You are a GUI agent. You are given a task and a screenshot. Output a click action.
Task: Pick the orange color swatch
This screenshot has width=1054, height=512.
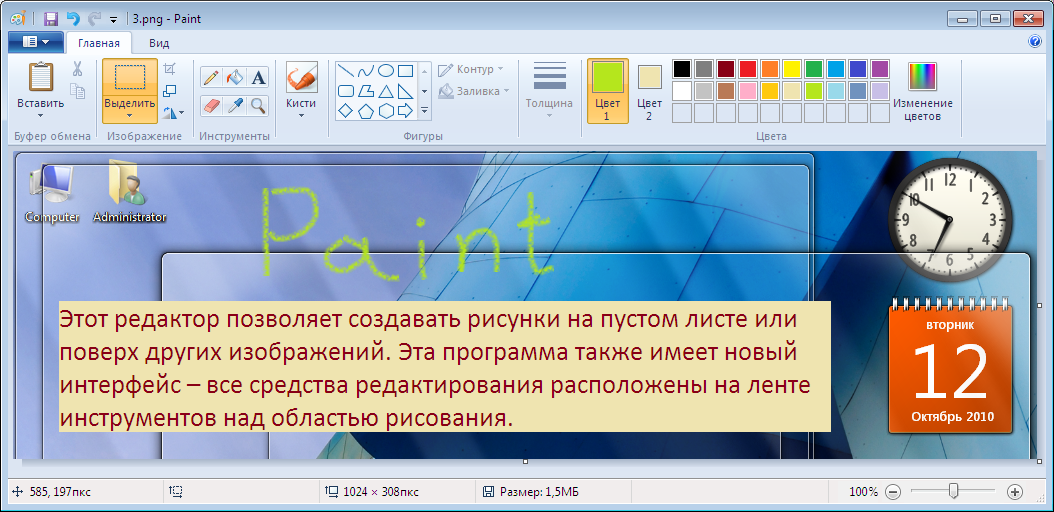(770, 69)
